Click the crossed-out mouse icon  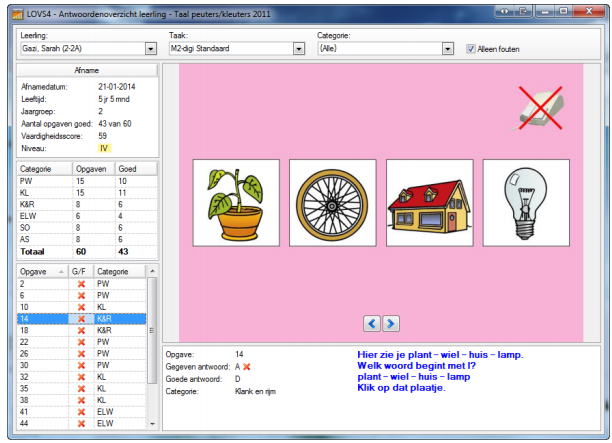540,108
